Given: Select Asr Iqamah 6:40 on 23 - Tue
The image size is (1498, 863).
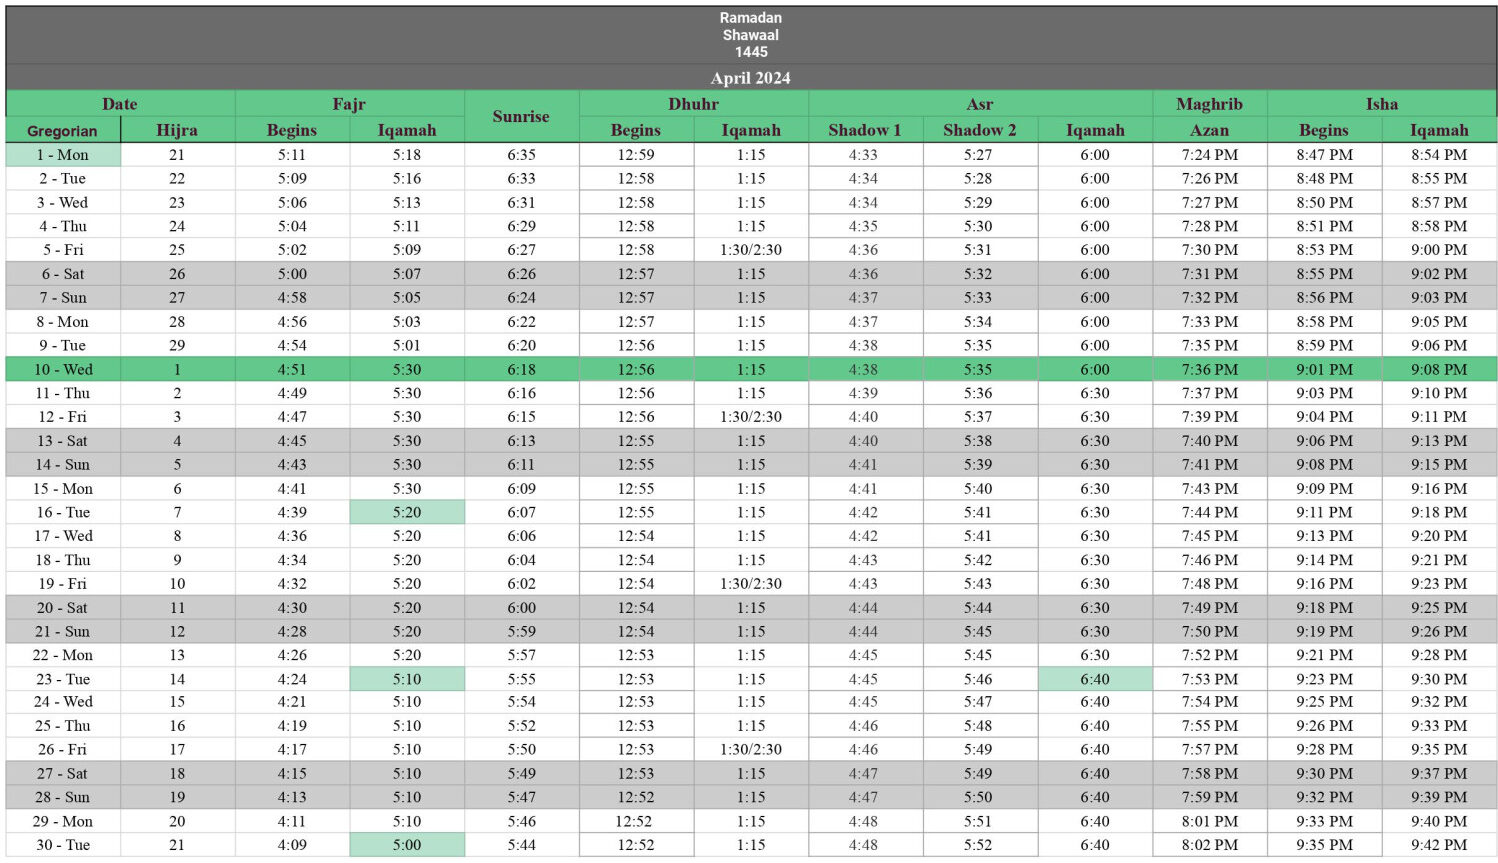Looking at the screenshot, I should click(1095, 679).
